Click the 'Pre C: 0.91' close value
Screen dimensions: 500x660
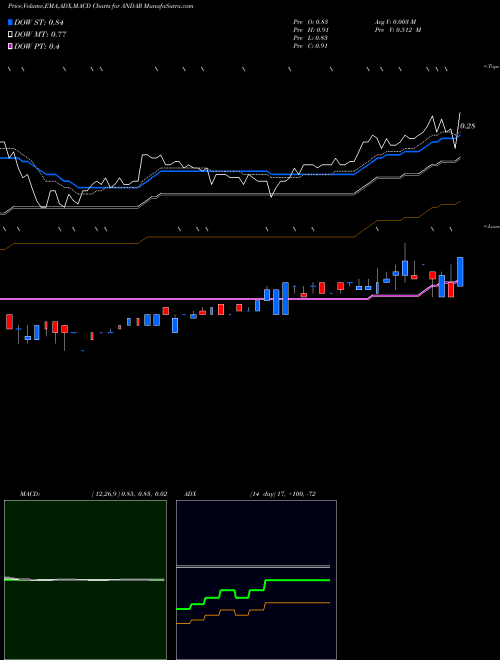tap(311, 46)
